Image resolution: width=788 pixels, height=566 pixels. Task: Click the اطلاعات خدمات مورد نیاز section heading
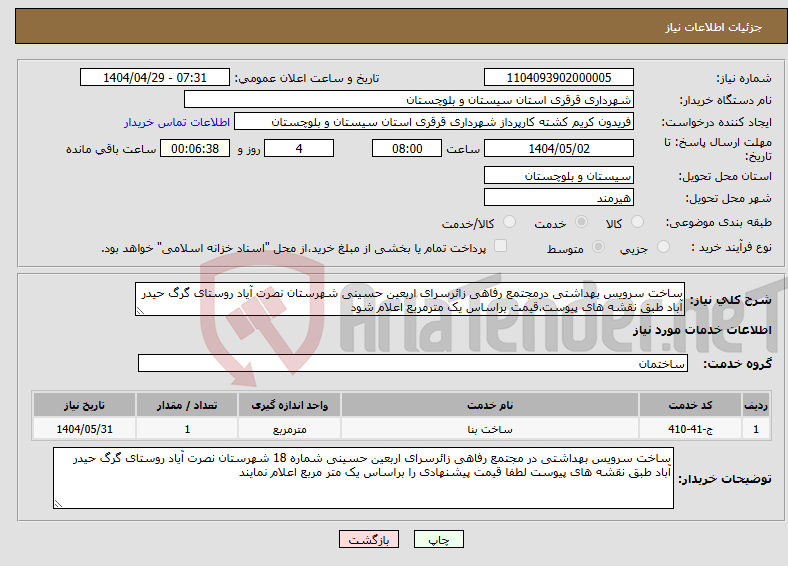tap(702, 330)
